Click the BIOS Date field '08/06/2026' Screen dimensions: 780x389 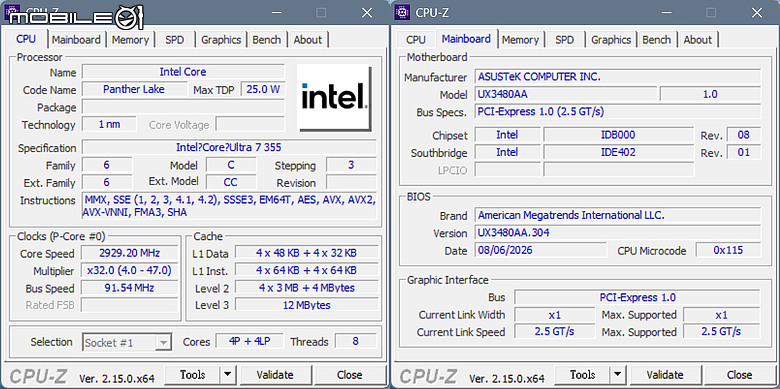coord(541,250)
